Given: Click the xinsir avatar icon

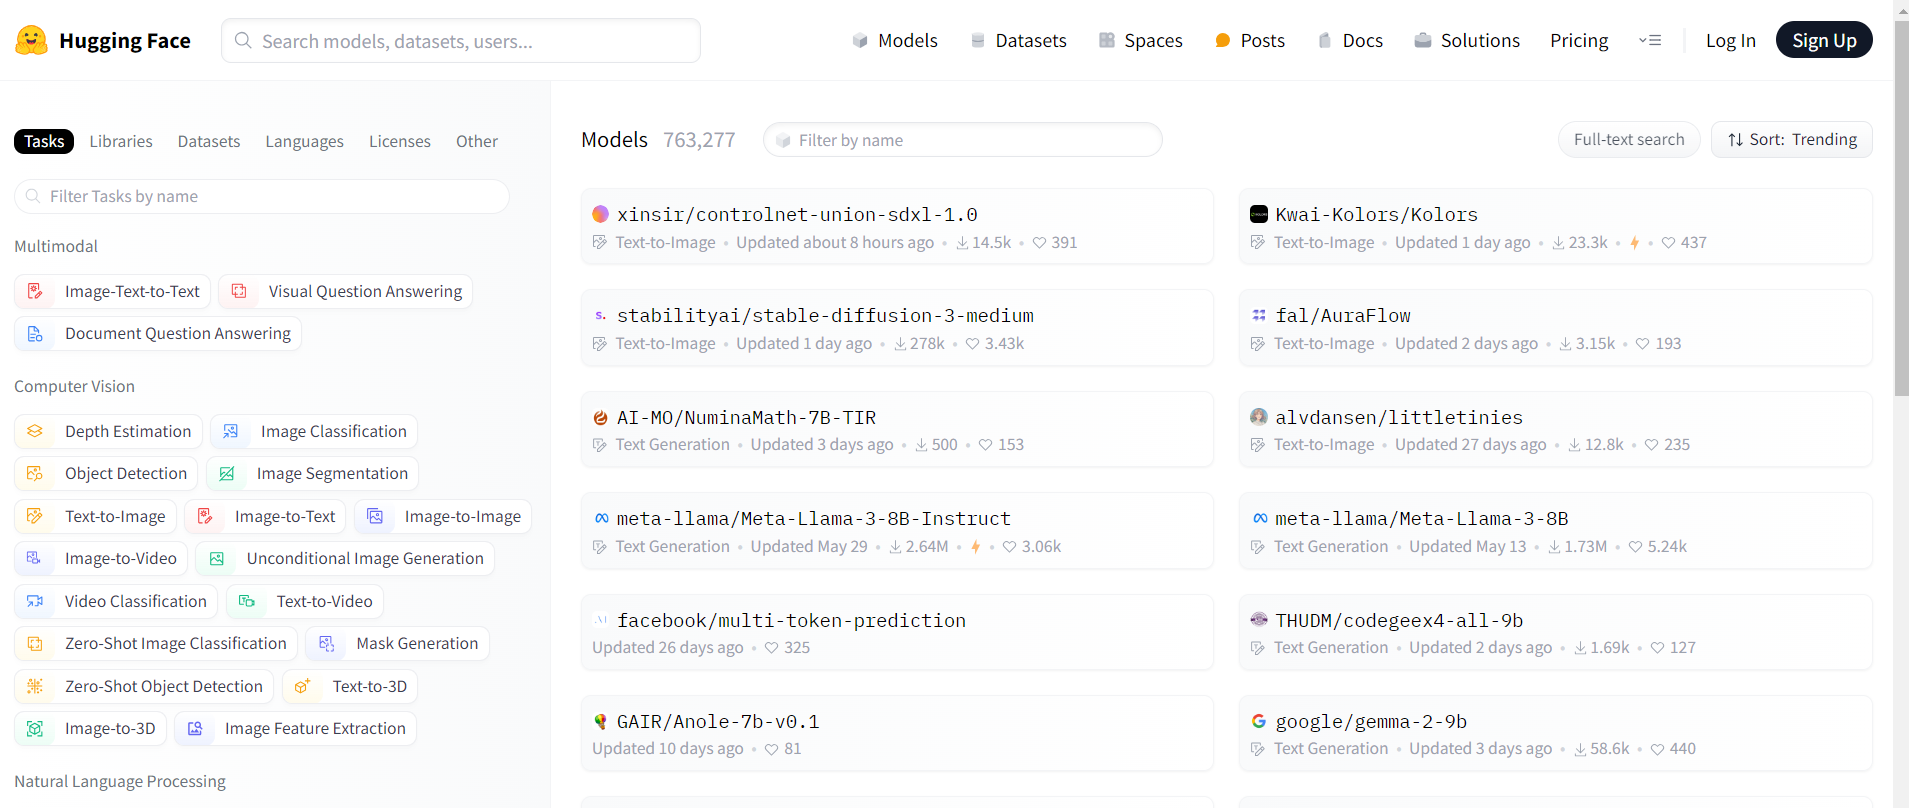Looking at the screenshot, I should [x=601, y=214].
